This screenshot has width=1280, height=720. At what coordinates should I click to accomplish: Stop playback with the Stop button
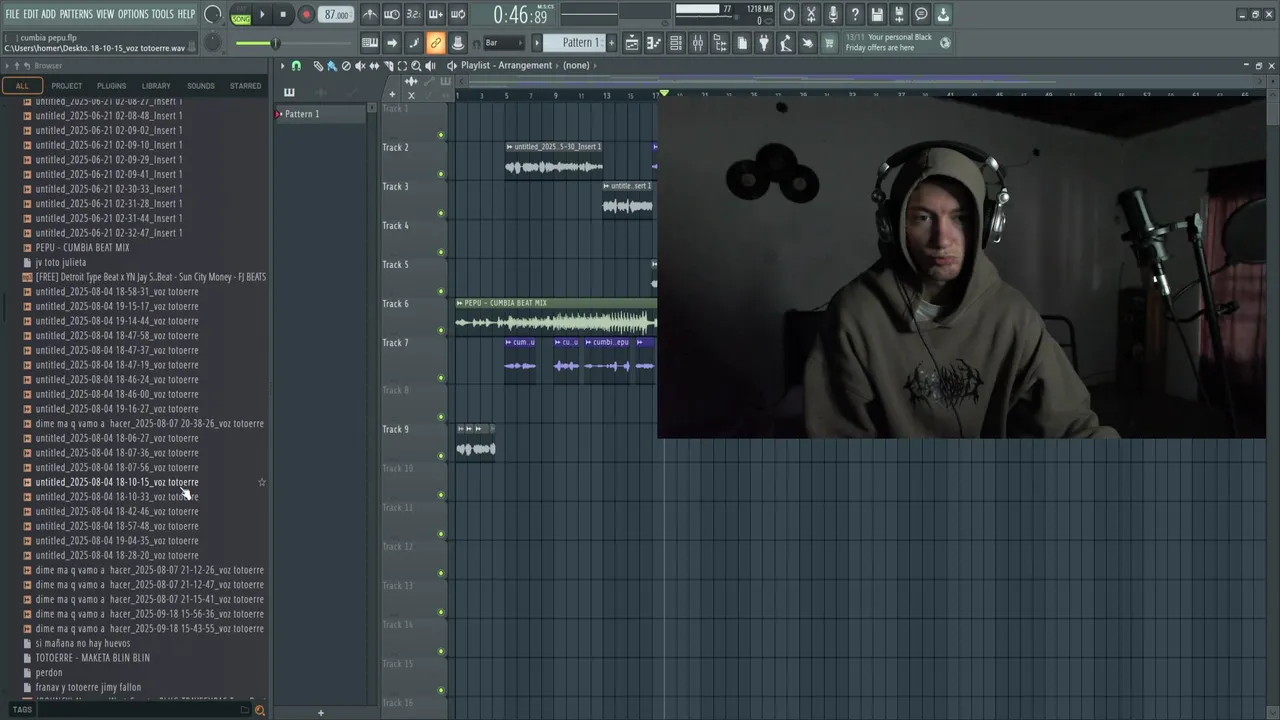click(283, 14)
